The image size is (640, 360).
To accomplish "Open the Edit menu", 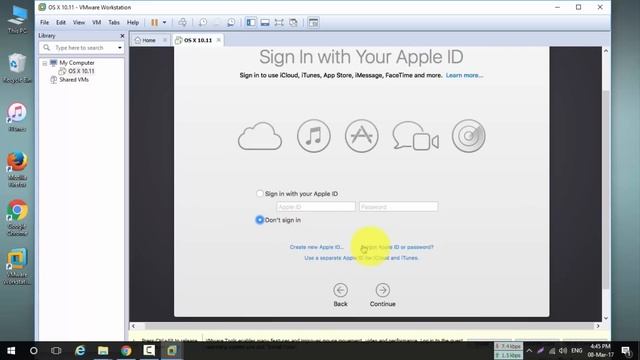I will tap(61, 22).
